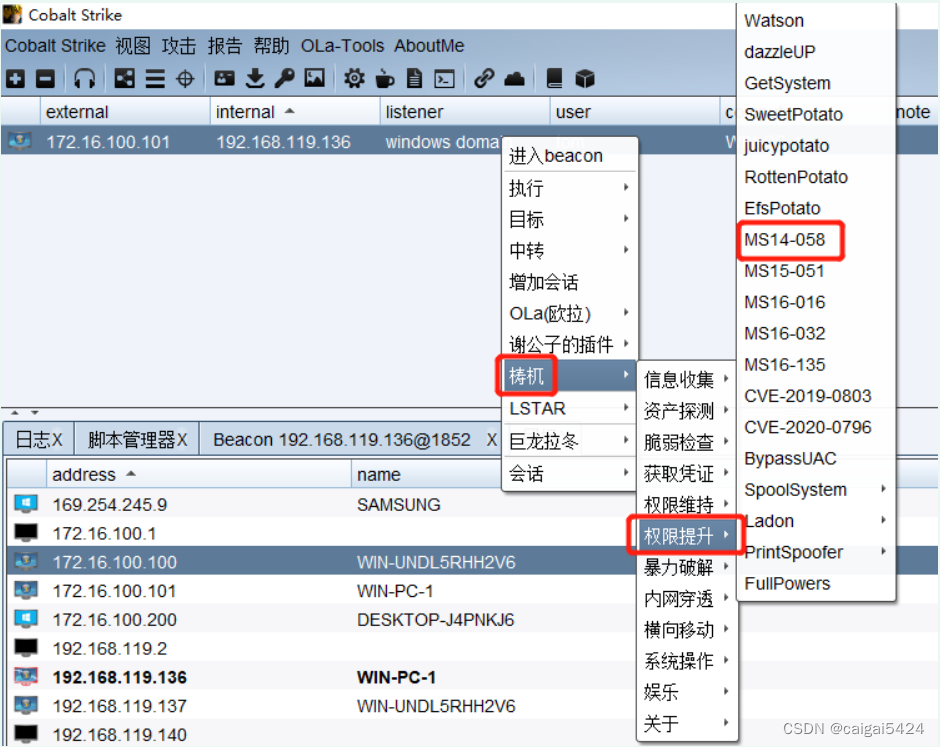940x747 pixels.
Task: Click the cube about icon
Action: point(585,79)
